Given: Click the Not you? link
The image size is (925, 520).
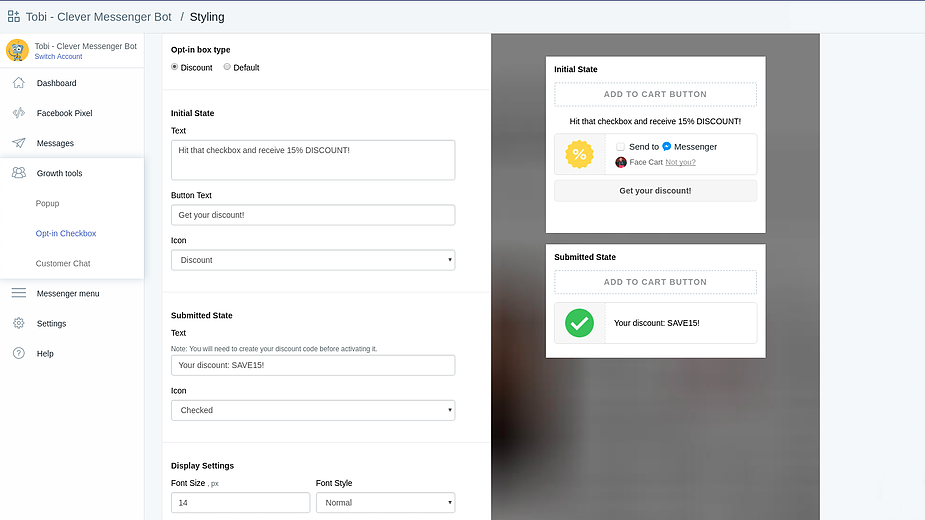Looking at the screenshot, I should click(x=680, y=162).
